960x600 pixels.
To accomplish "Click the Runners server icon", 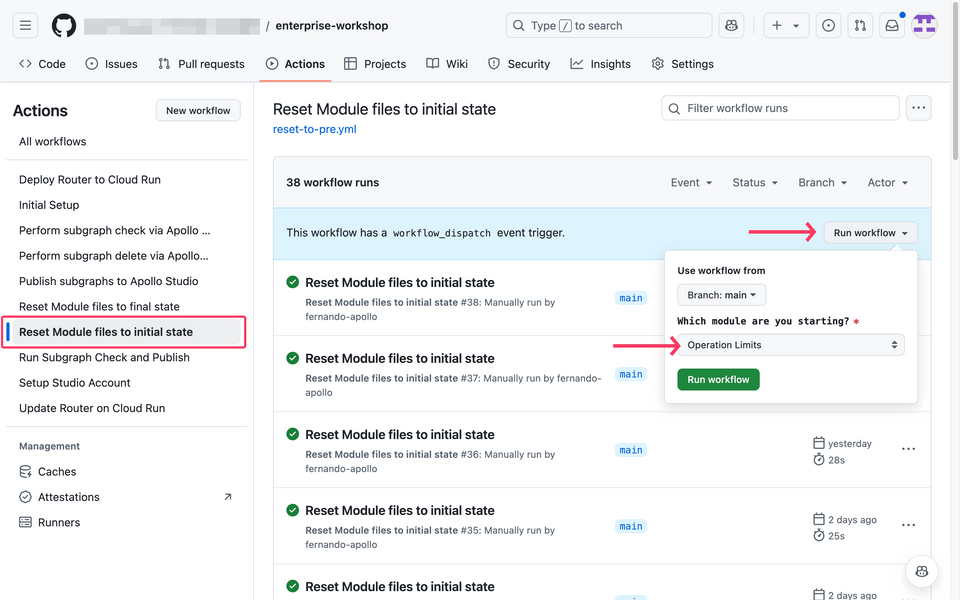I will click(25, 522).
